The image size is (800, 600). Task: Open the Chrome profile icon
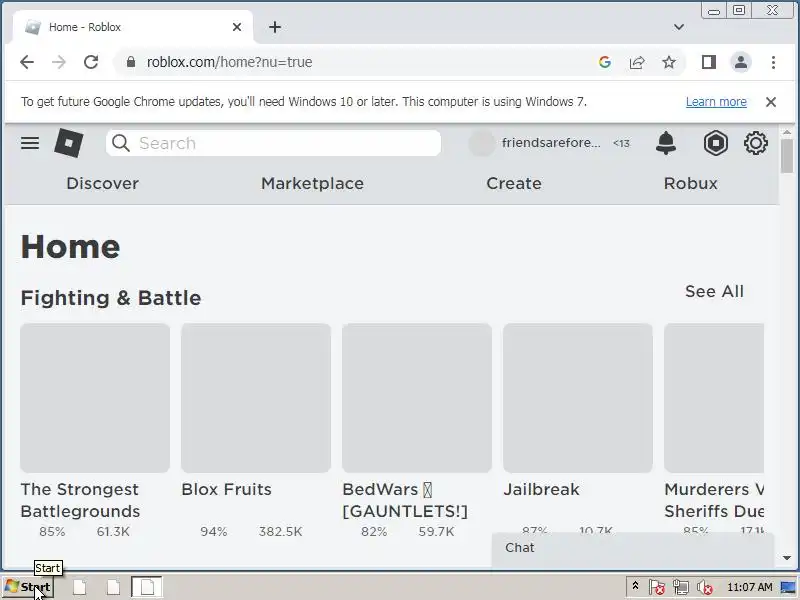click(x=741, y=62)
